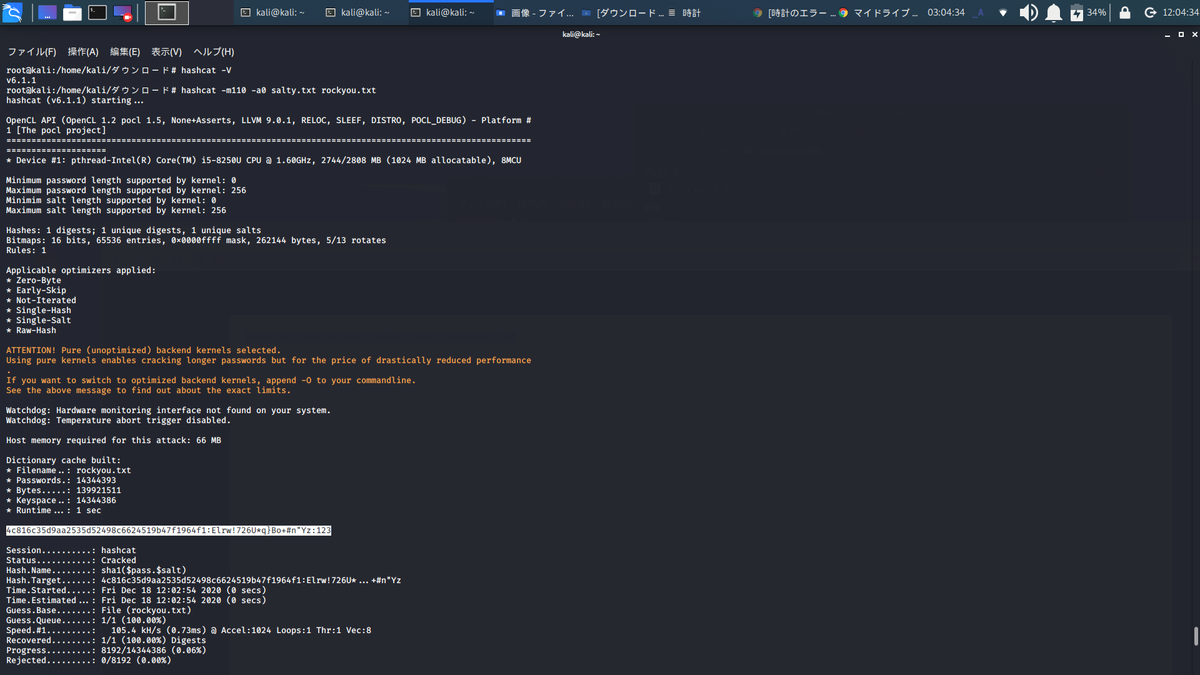The image size is (1200, 675).
Task: Click 'Guess.Base.......: File (rockyou.txt)' line
Action: (98, 610)
